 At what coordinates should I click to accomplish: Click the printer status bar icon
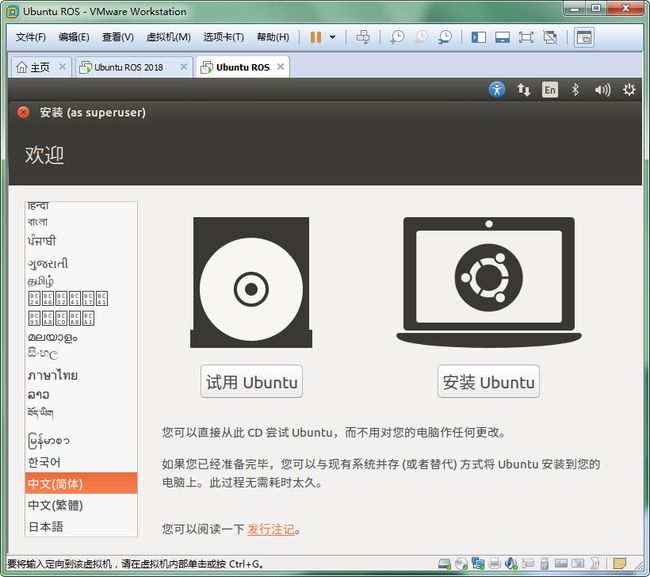click(x=495, y=564)
